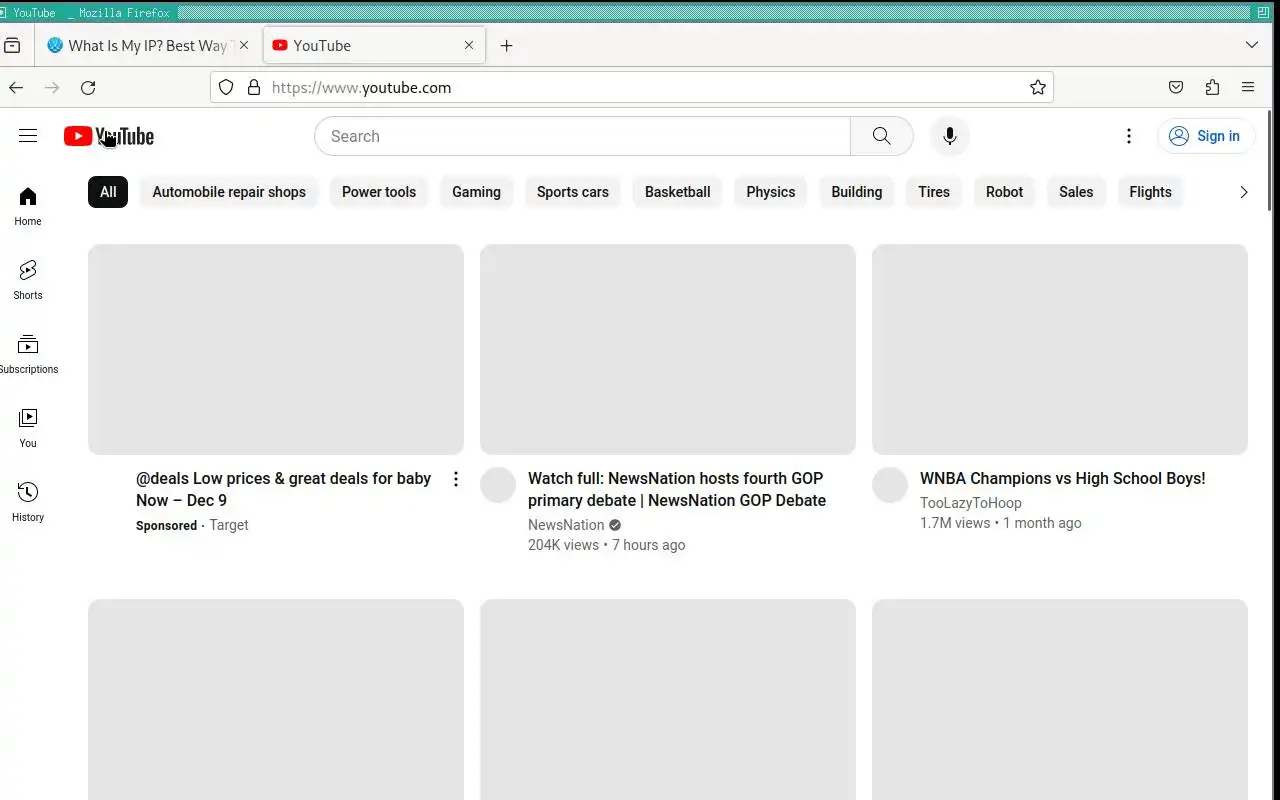Open the Firefox View icon

click(13, 46)
